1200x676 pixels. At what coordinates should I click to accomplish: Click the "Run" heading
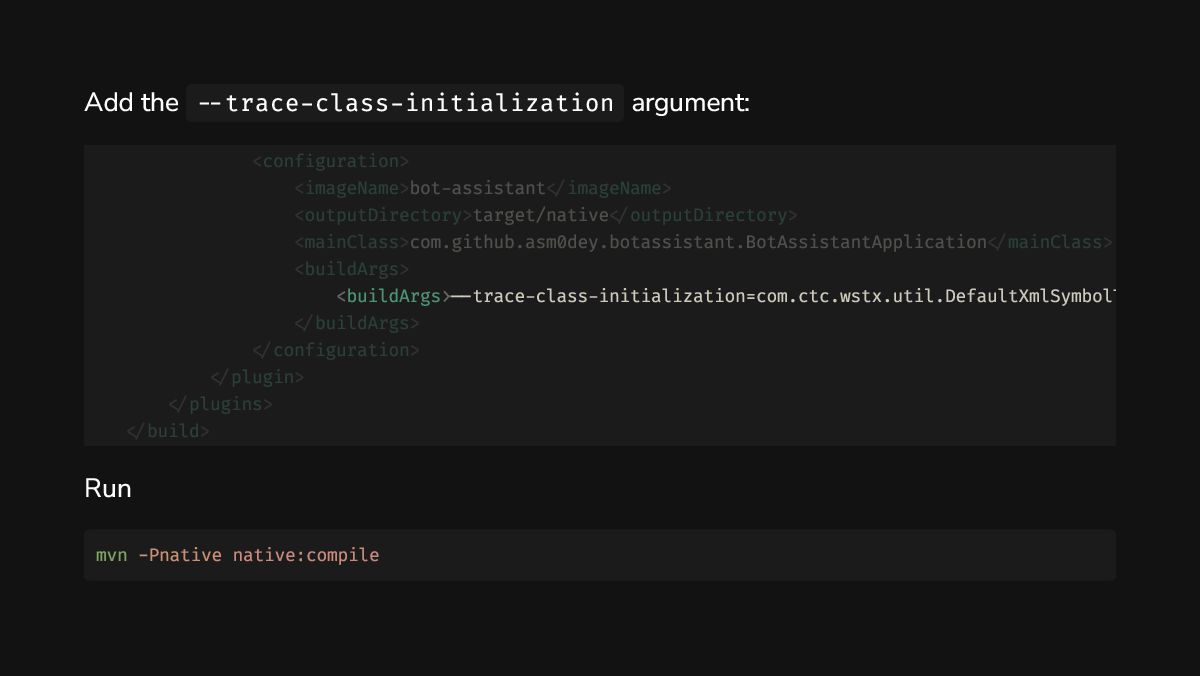108,488
